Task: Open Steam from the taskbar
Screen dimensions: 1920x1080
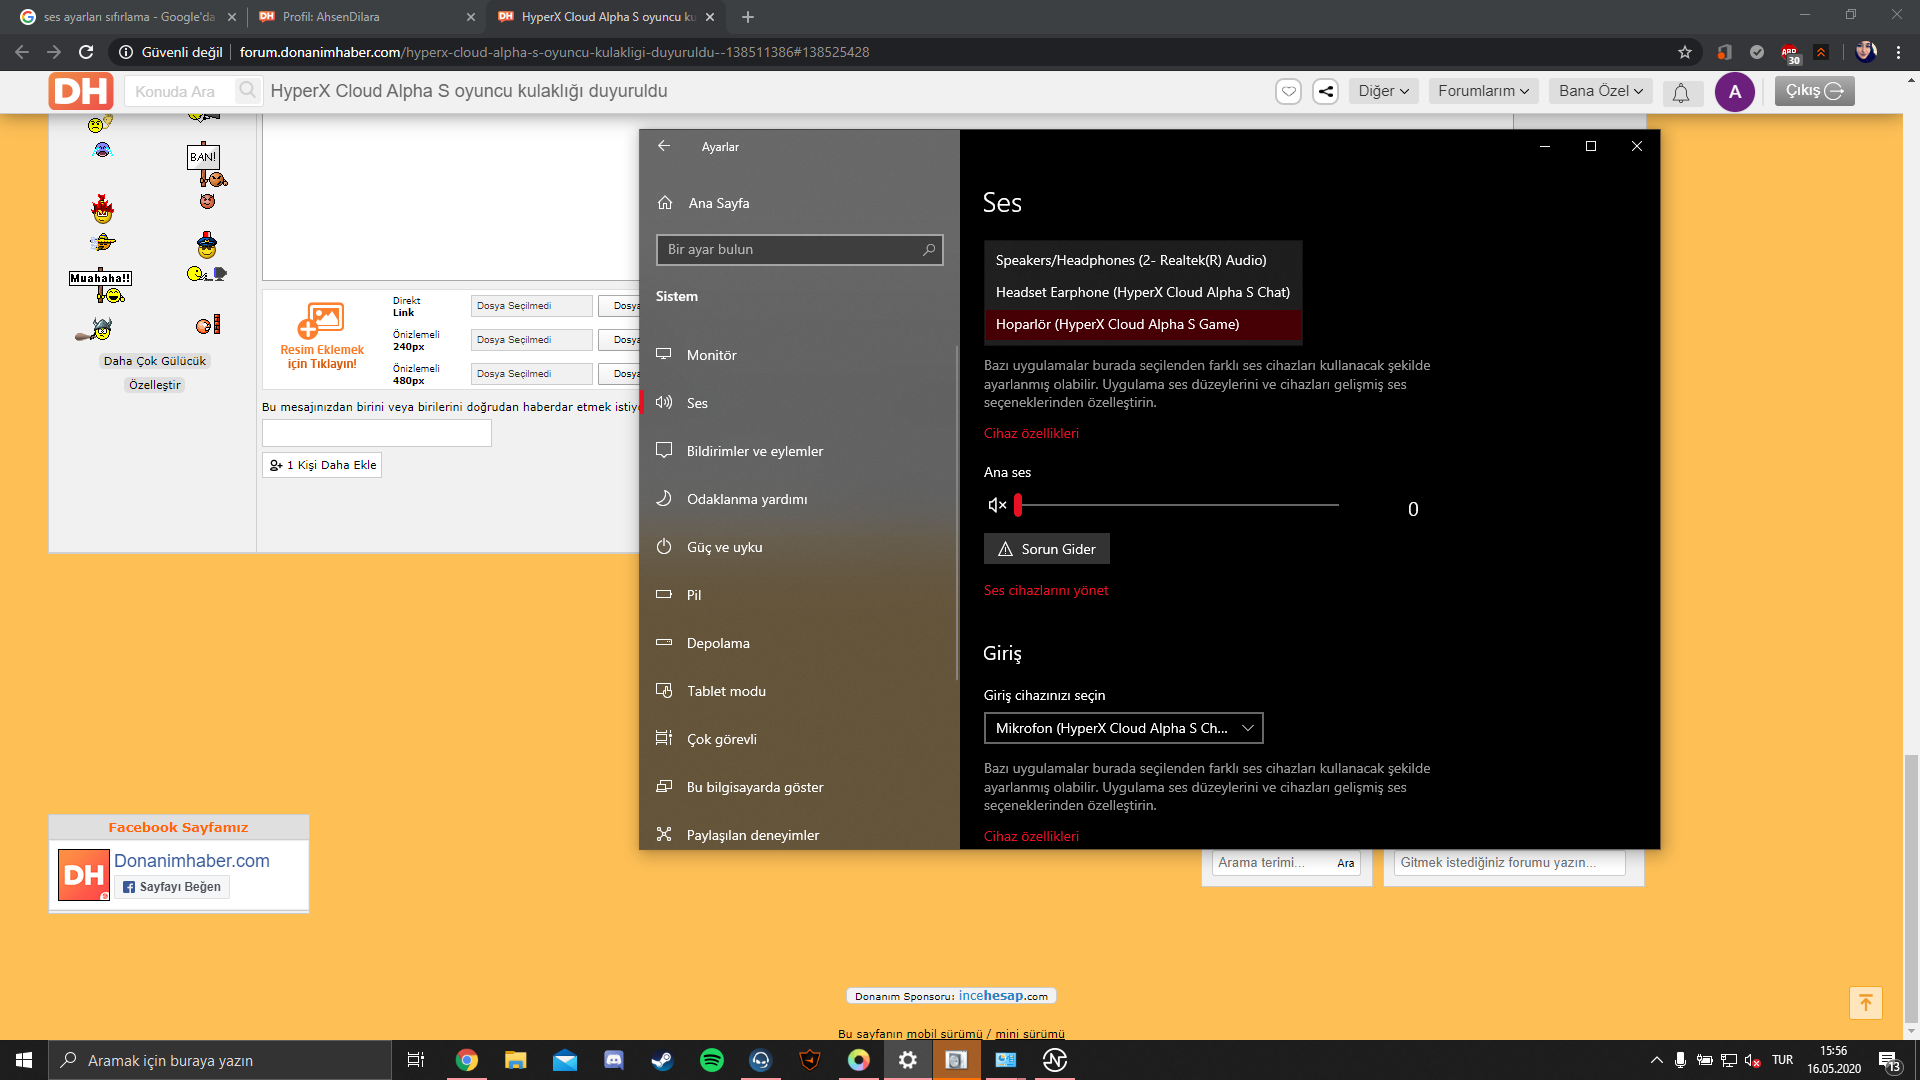Action: (x=662, y=1060)
